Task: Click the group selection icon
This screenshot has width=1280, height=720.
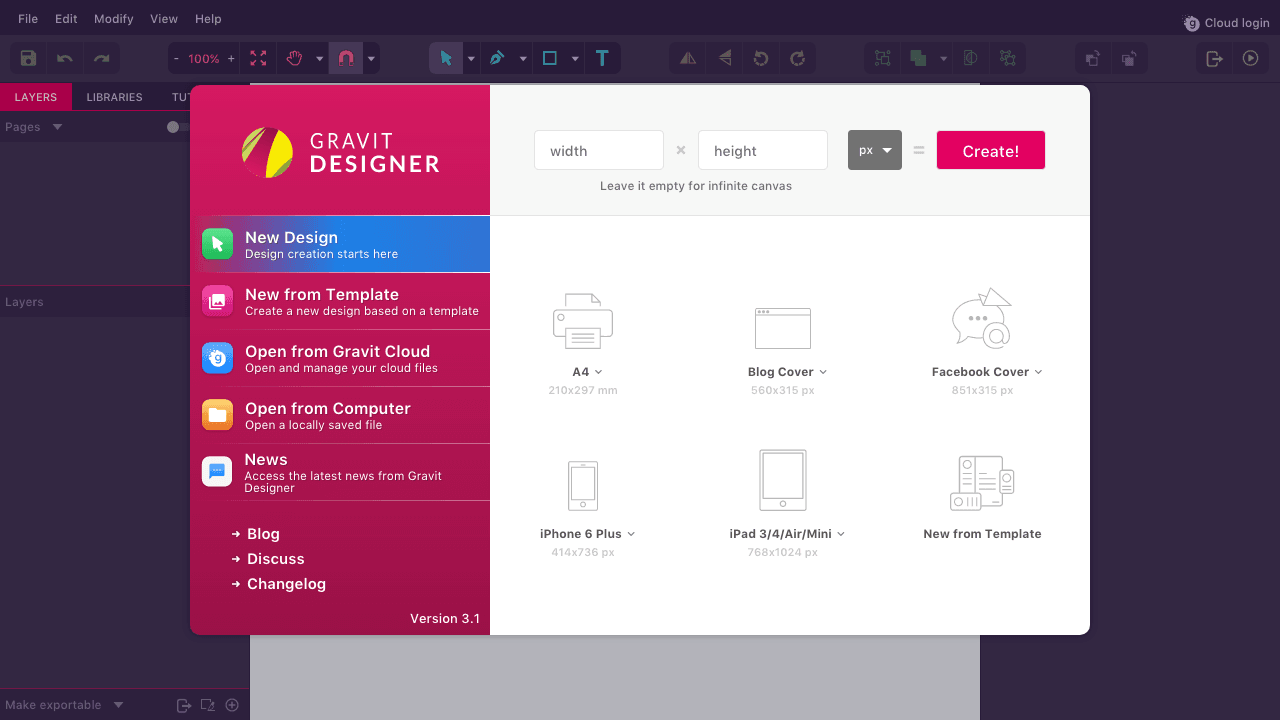Action: 883,59
